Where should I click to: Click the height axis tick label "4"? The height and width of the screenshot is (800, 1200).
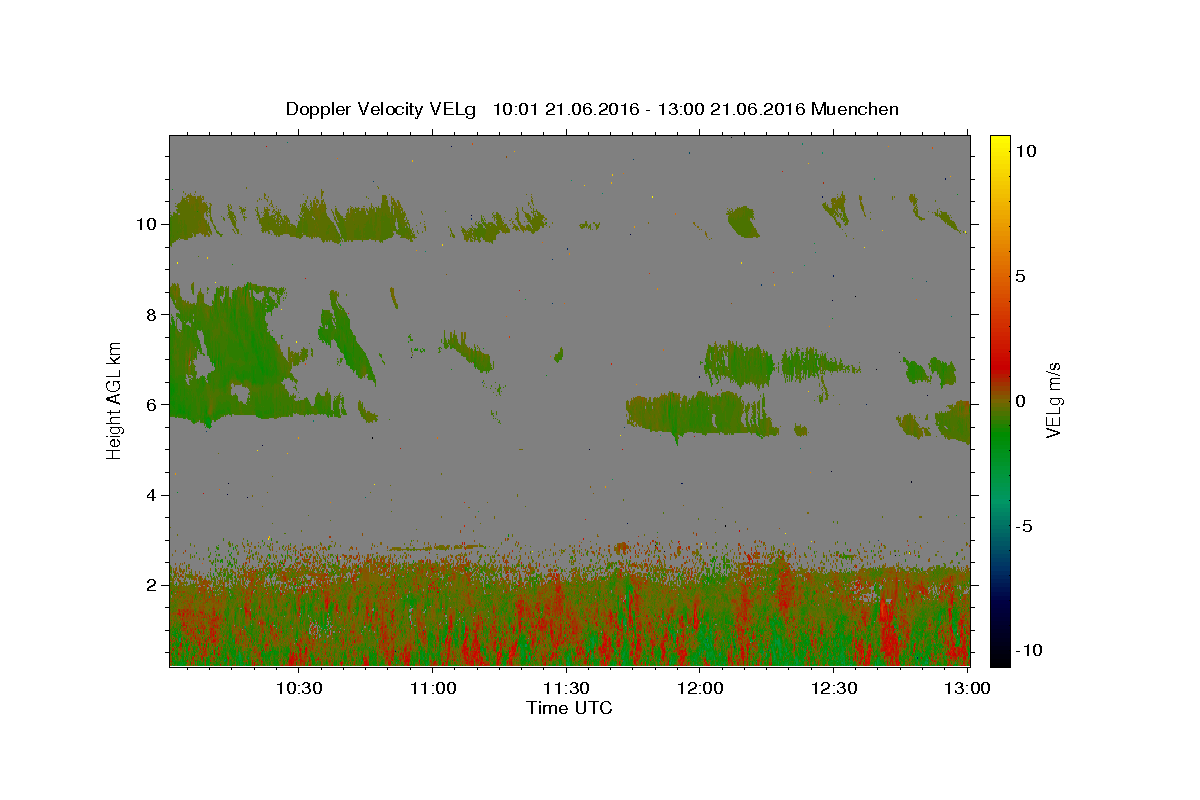[x=151, y=495]
